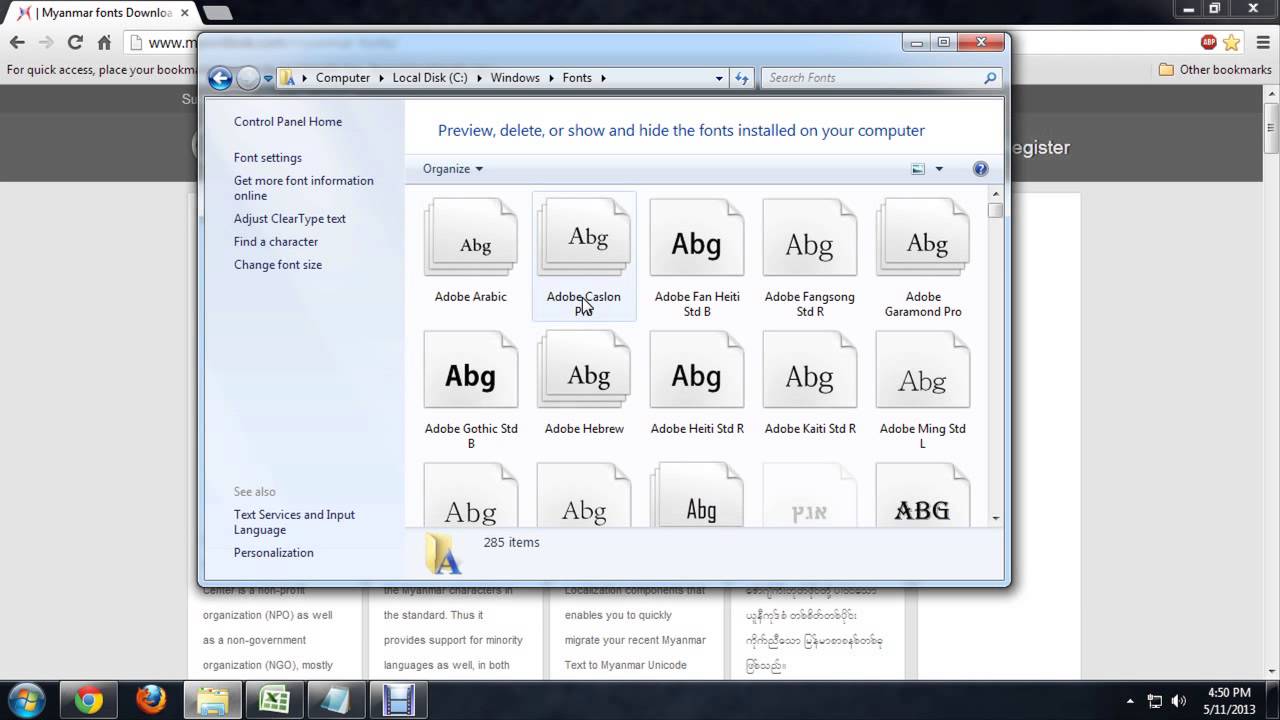Image resolution: width=1280 pixels, height=720 pixels.
Task: Click the Chrome back arrow
Action: tap(17, 42)
